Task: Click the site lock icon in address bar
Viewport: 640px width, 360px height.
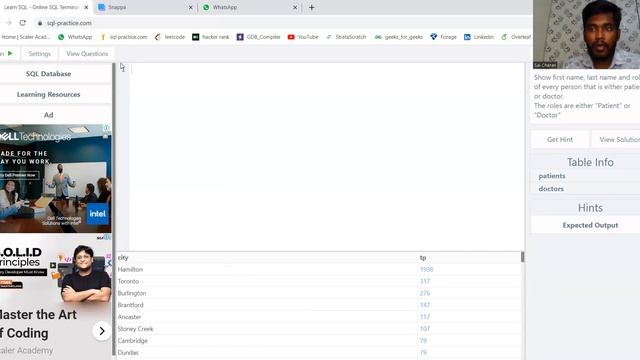Action: [x=40, y=23]
